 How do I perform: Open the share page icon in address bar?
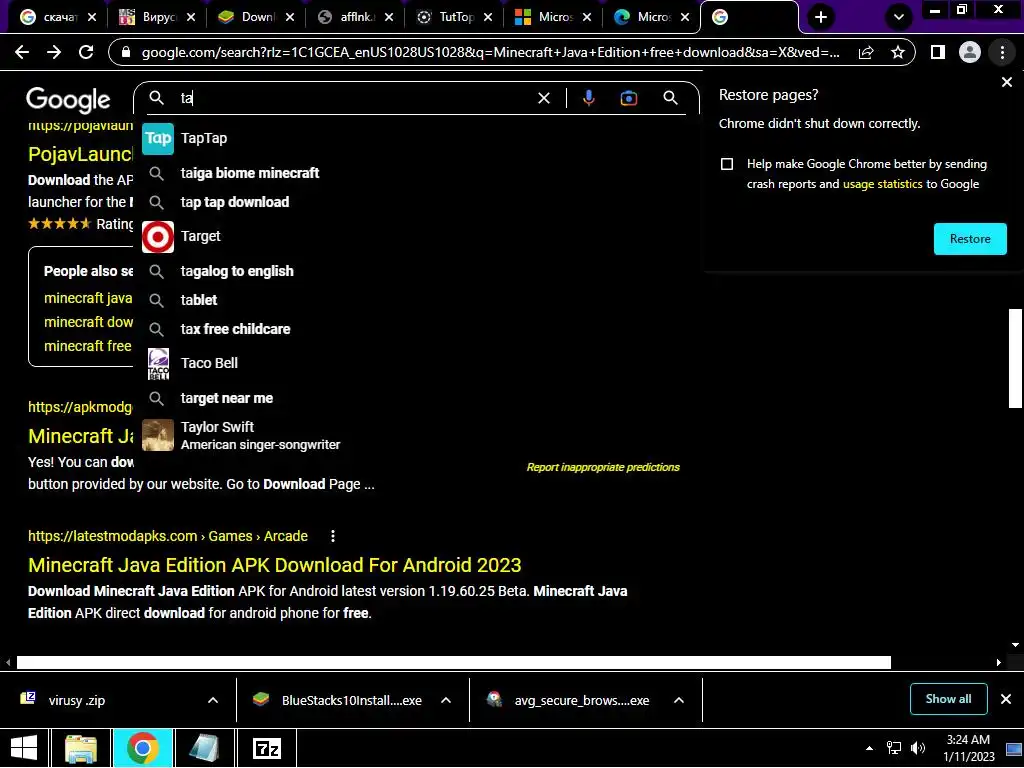coord(866,52)
